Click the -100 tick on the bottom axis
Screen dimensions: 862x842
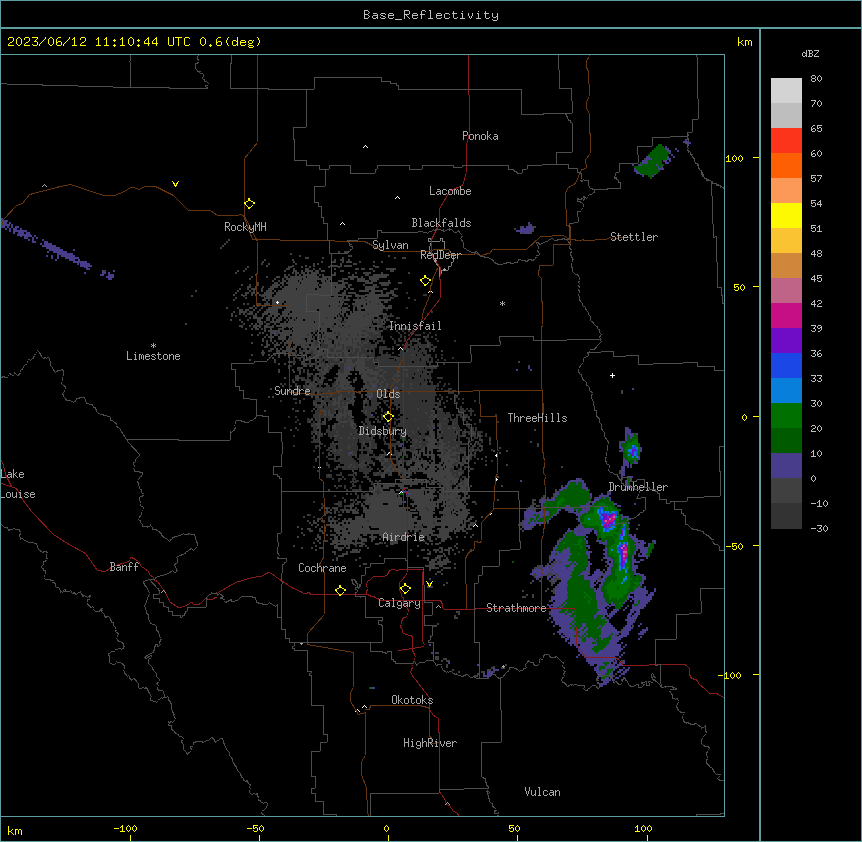coord(125,828)
